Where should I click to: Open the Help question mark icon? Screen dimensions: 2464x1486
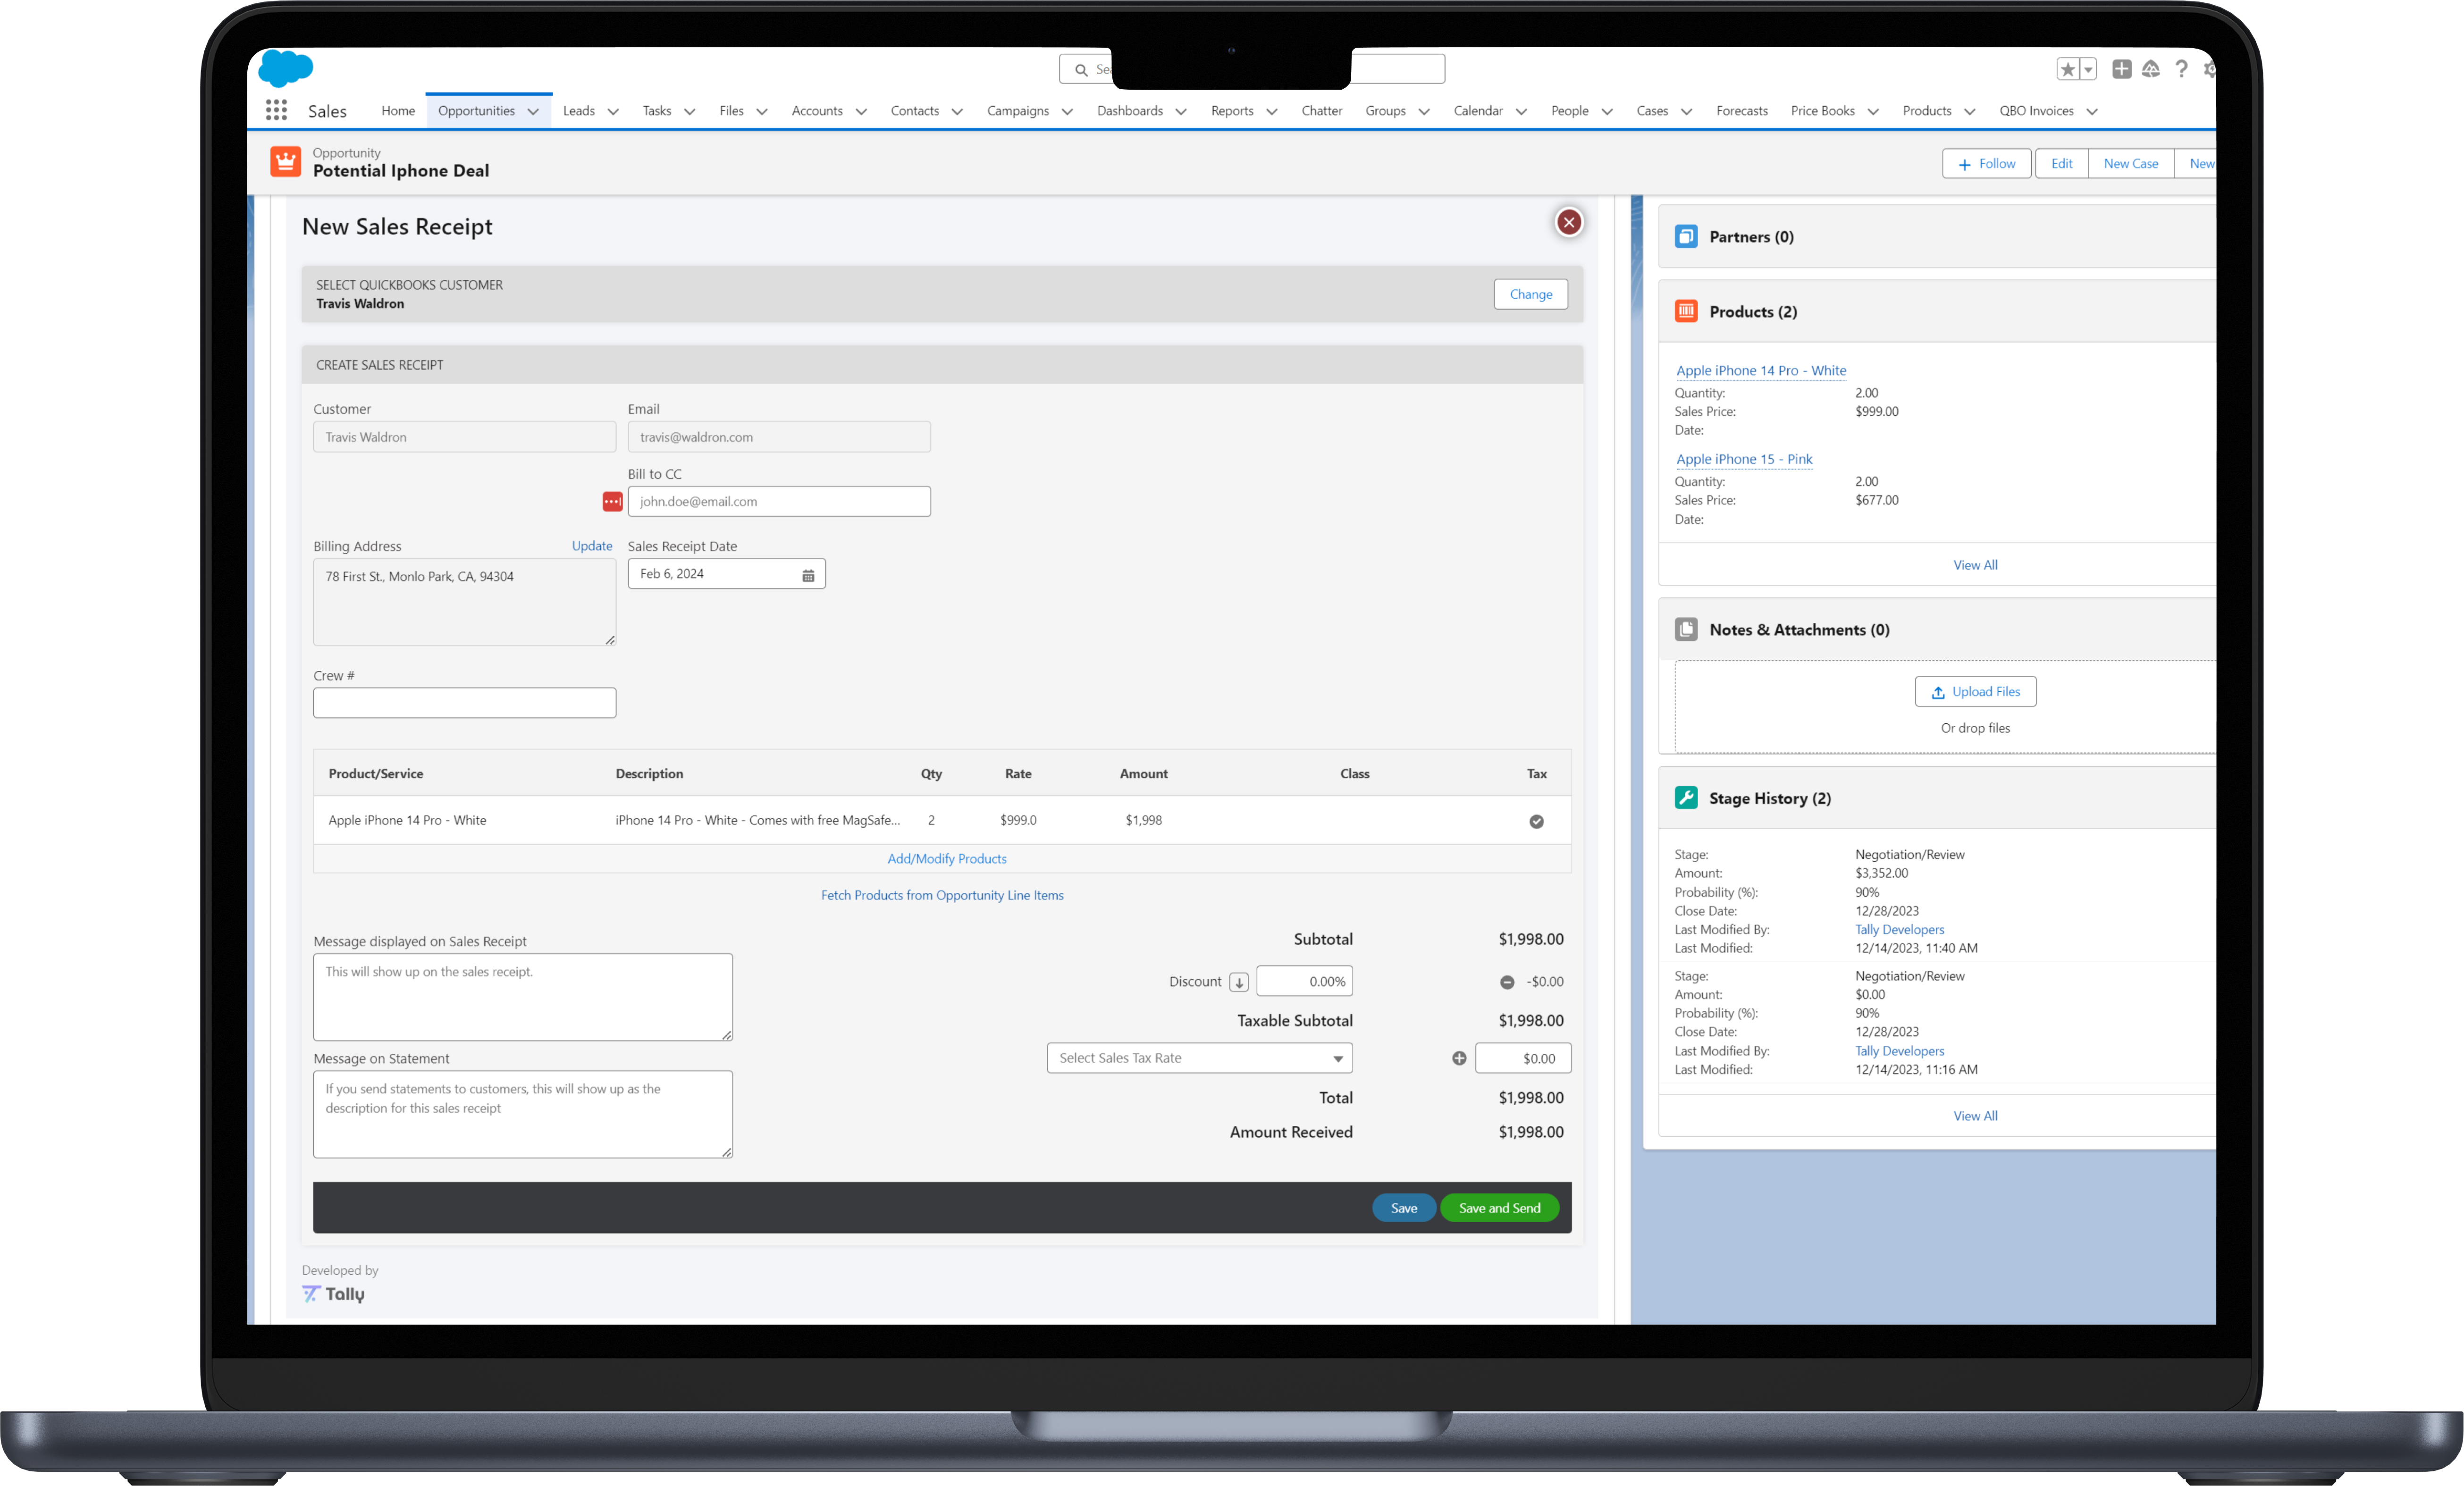(x=2181, y=69)
